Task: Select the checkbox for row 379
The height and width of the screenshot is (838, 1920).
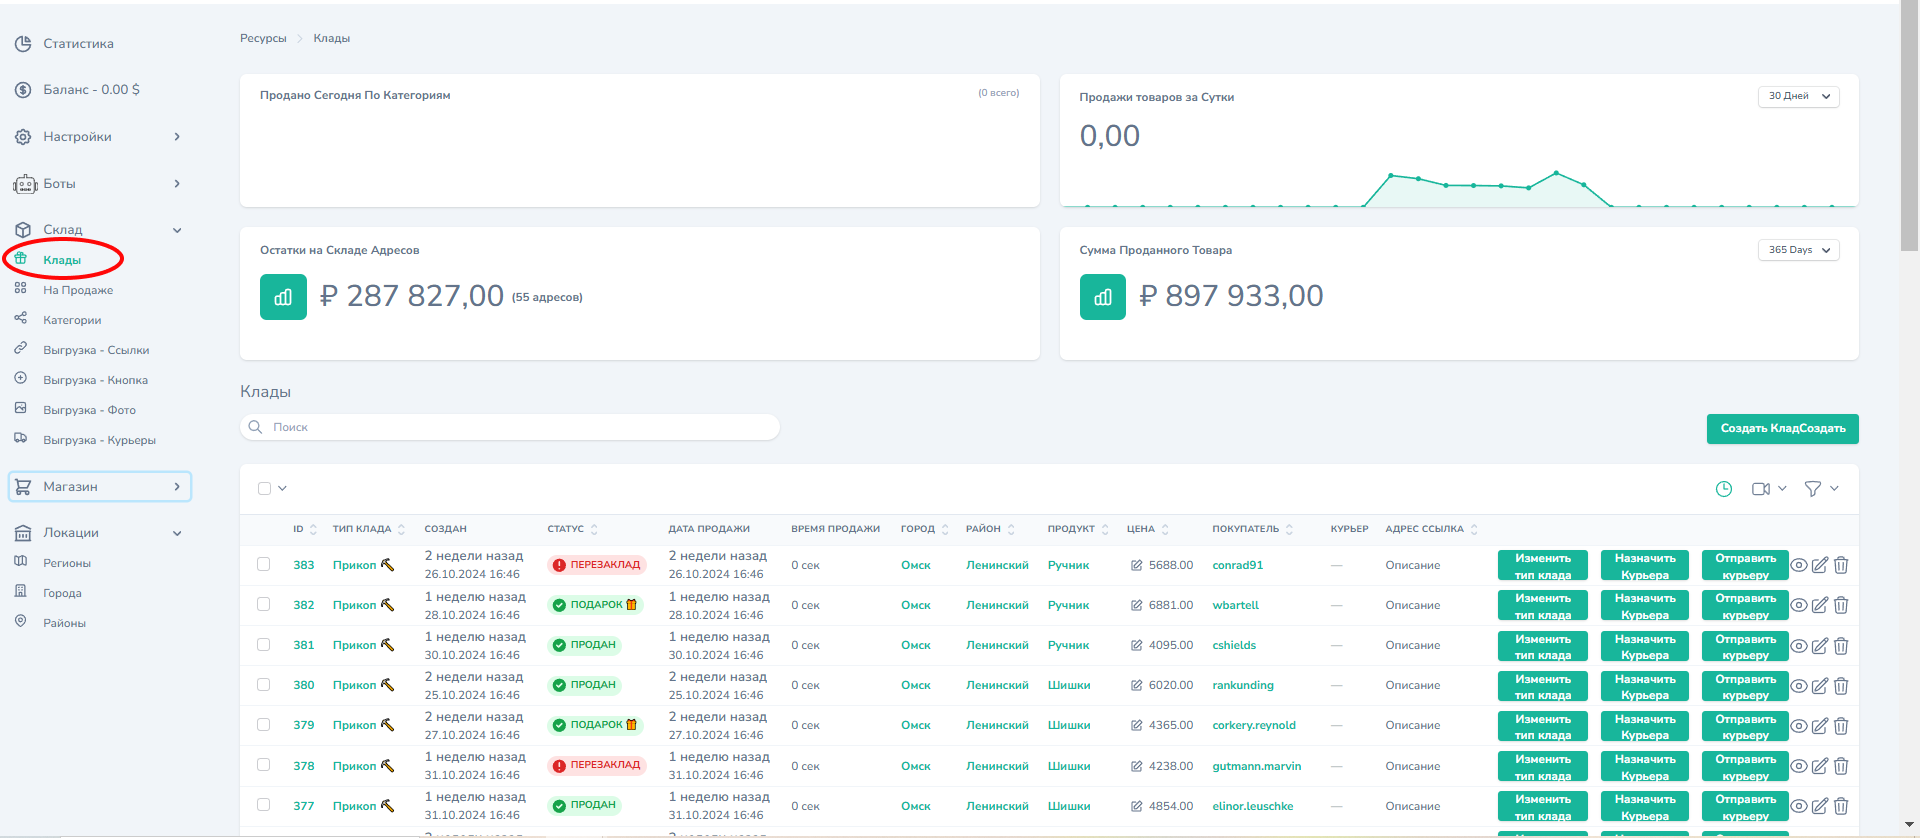Action: click(x=264, y=724)
